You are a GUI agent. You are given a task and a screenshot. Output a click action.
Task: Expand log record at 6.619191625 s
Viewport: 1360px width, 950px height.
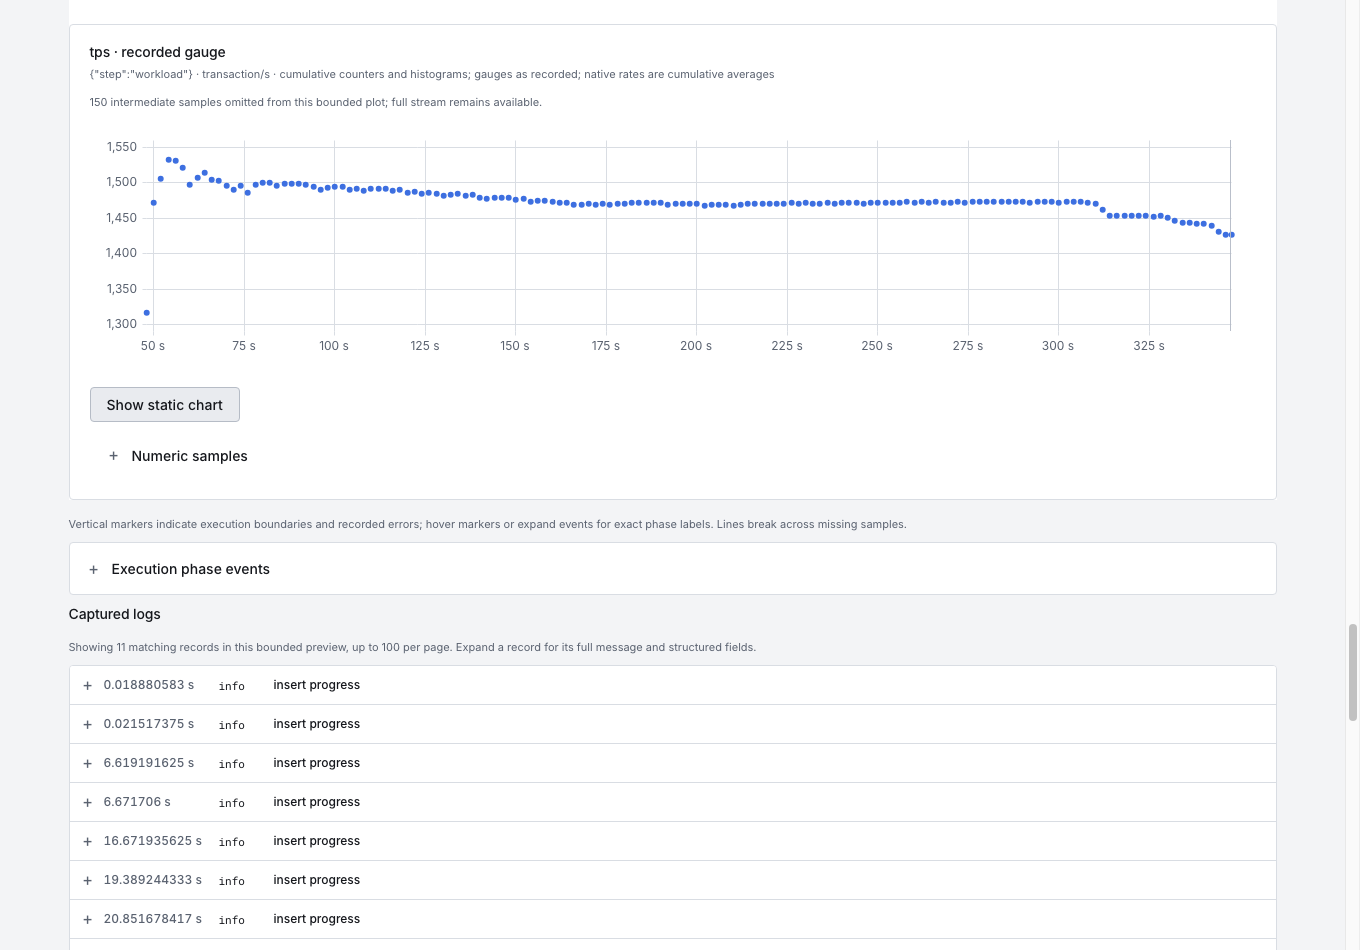[672, 763]
